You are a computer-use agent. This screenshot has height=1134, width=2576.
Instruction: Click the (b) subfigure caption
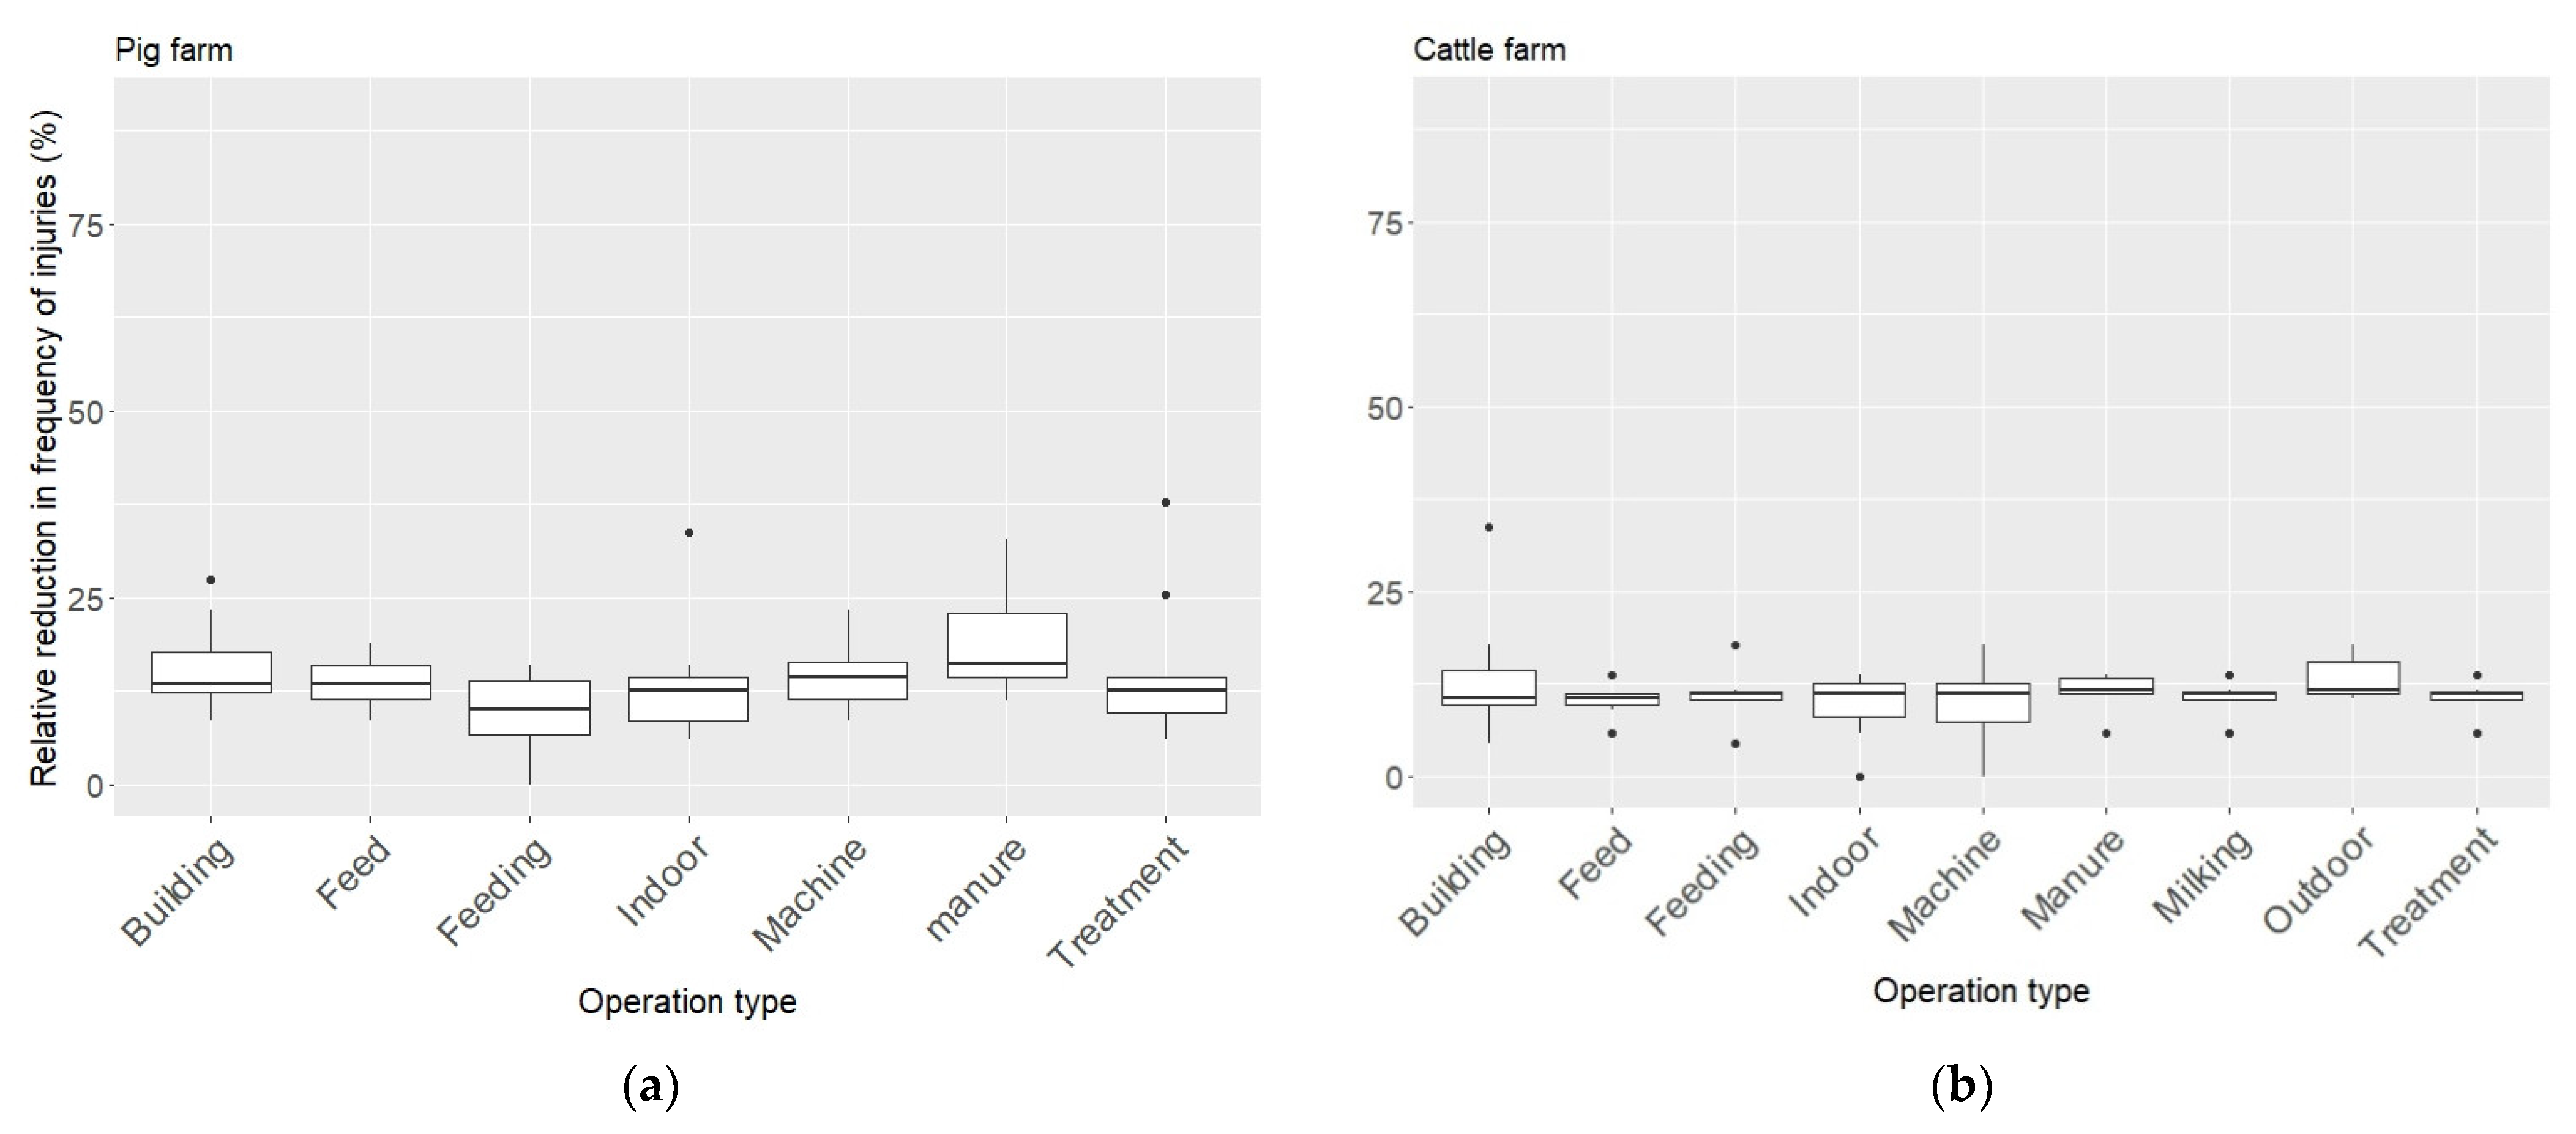[1961, 1086]
